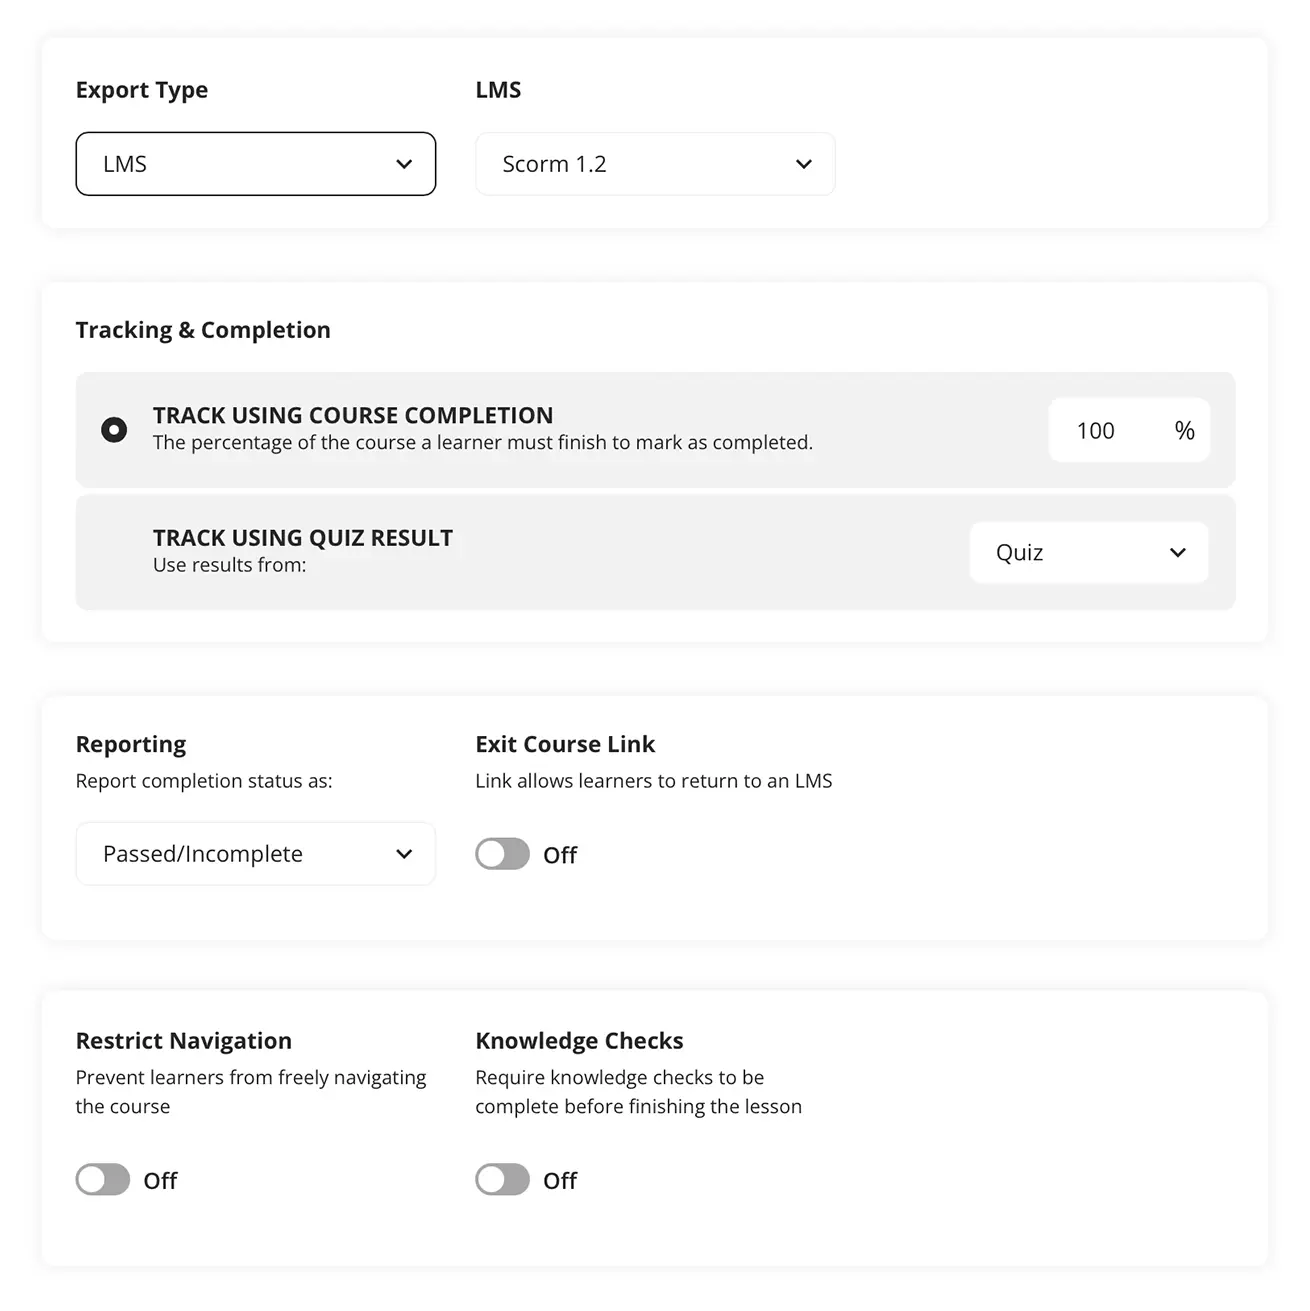Click the chevron arrow in Scorm 1.2 box
1310x1311 pixels.
[803, 164]
